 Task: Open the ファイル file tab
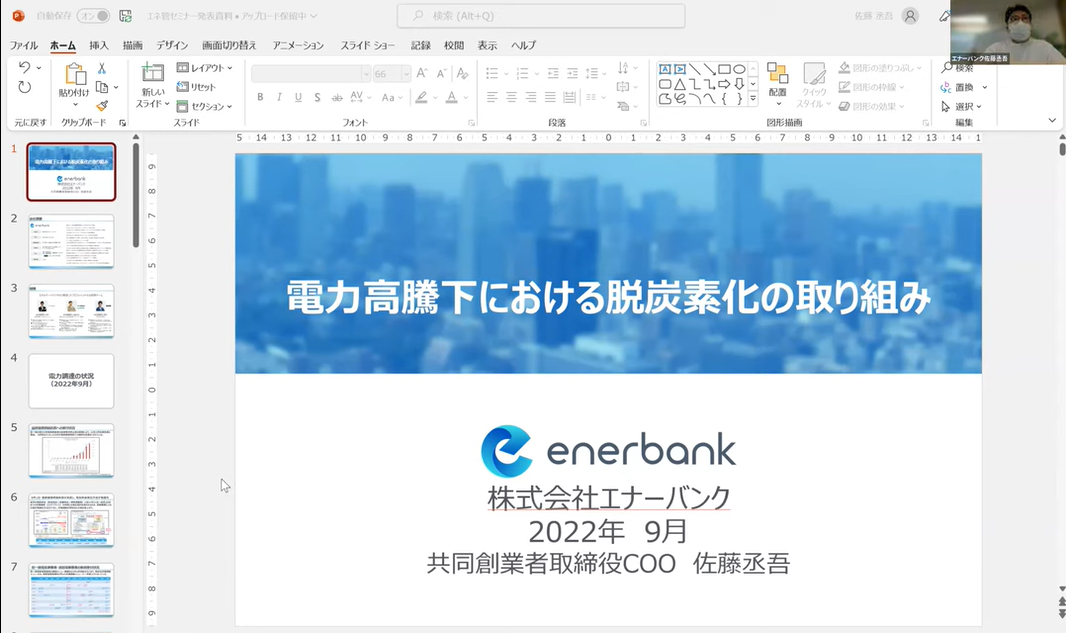[24, 46]
